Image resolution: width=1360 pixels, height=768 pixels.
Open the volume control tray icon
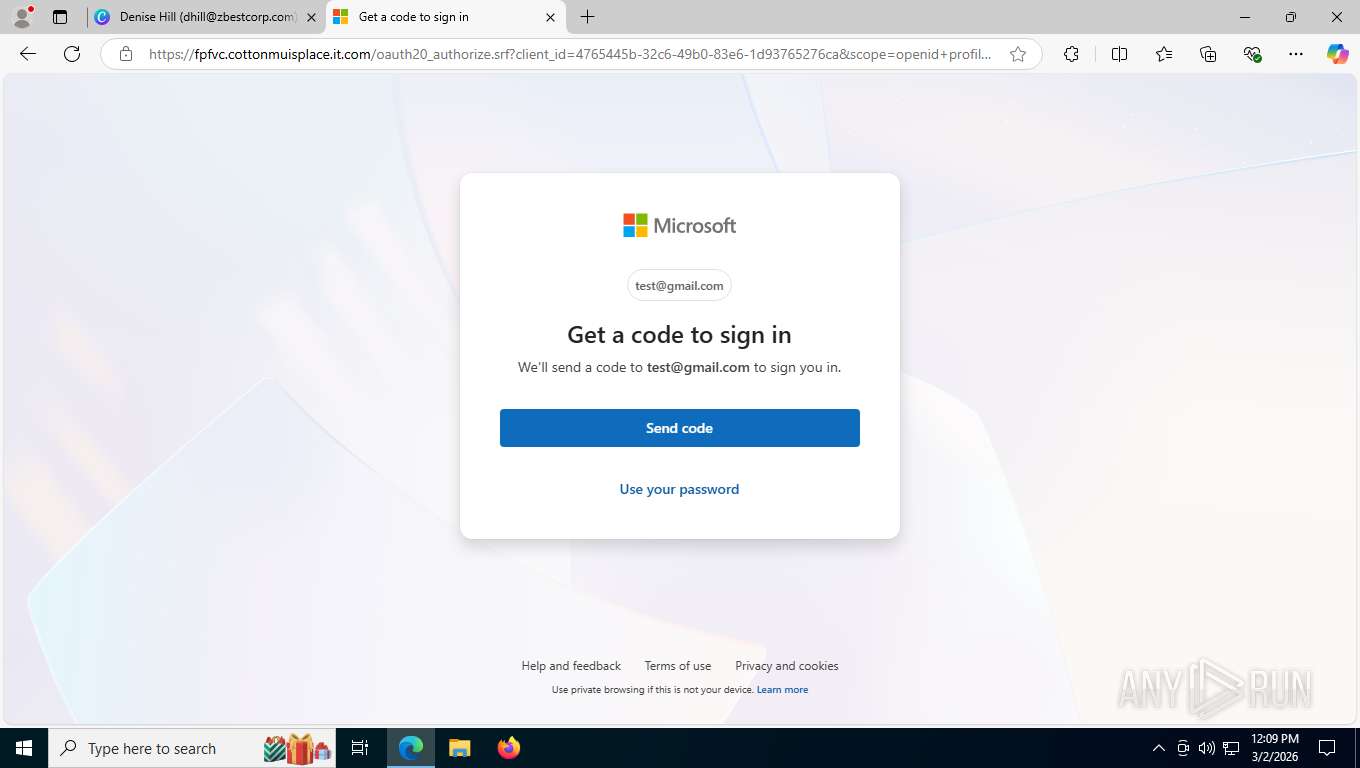click(x=1207, y=748)
